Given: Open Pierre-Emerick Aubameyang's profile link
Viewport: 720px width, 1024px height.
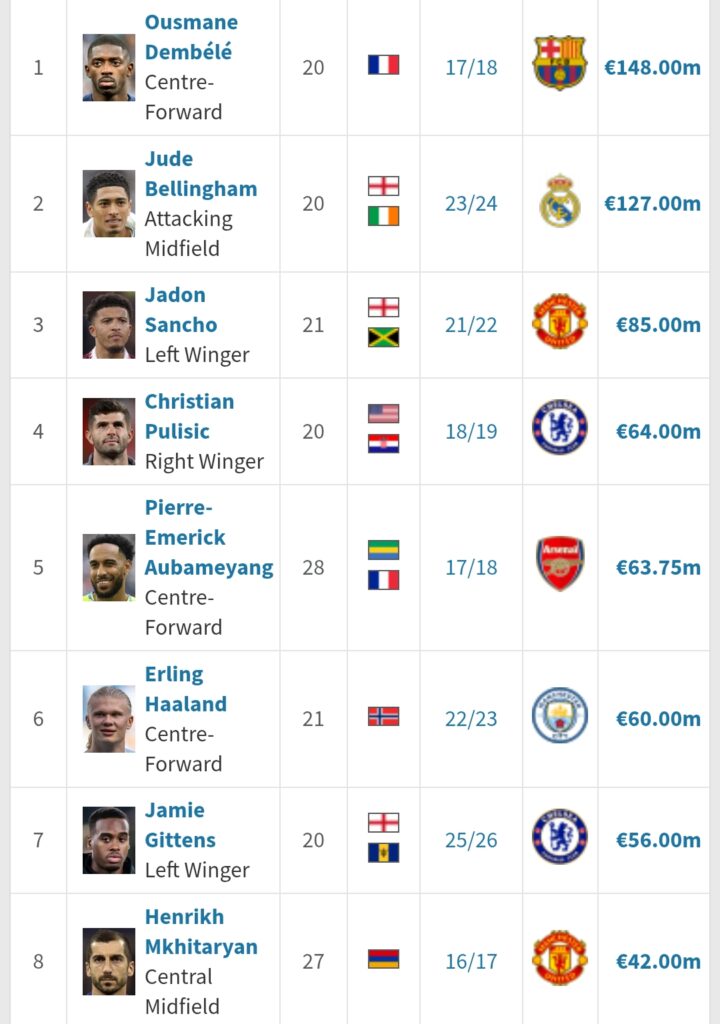Looking at the screenshot, I should tap(208, 537).
